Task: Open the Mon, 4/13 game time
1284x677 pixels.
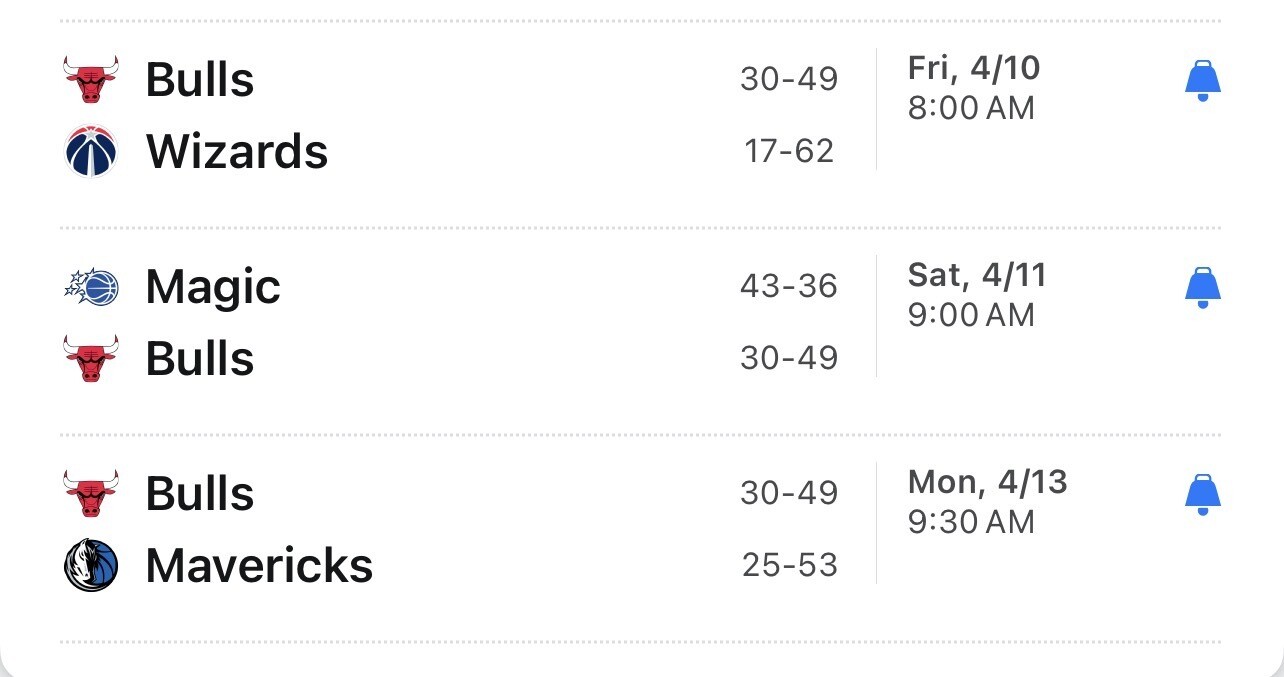Action: click(971, 522)
